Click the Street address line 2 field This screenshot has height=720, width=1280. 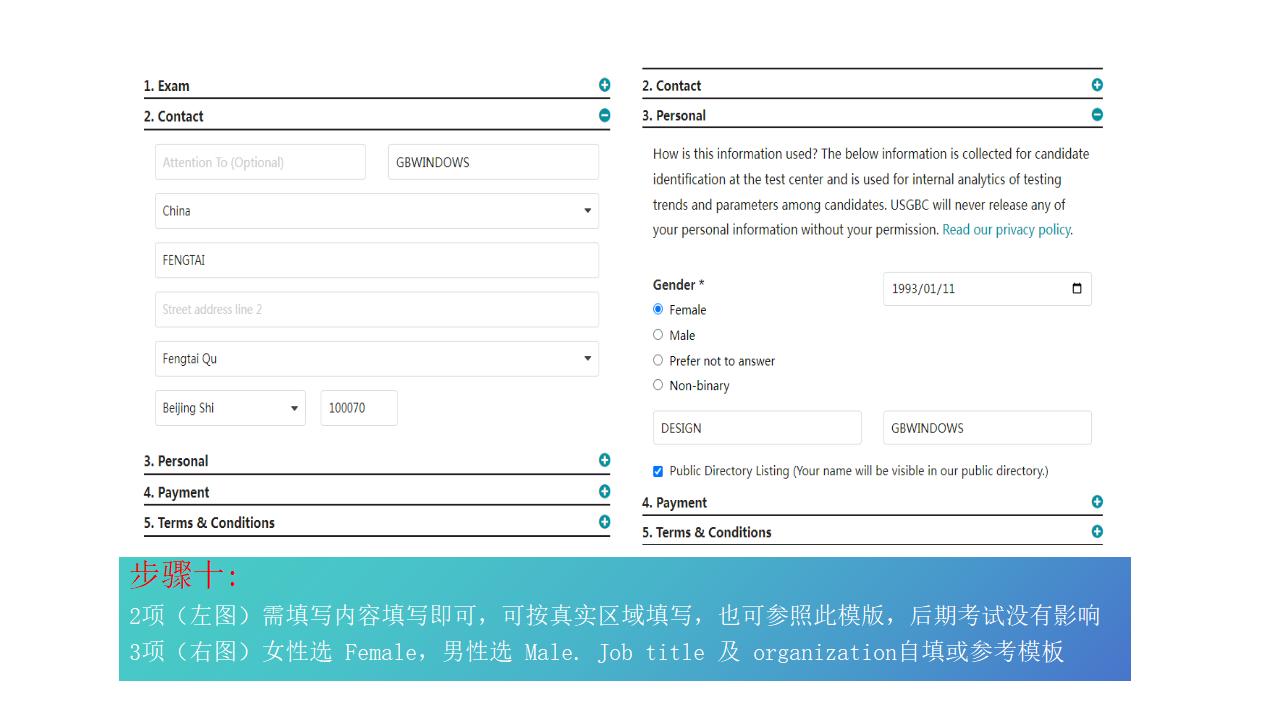[x=377, y=309]
